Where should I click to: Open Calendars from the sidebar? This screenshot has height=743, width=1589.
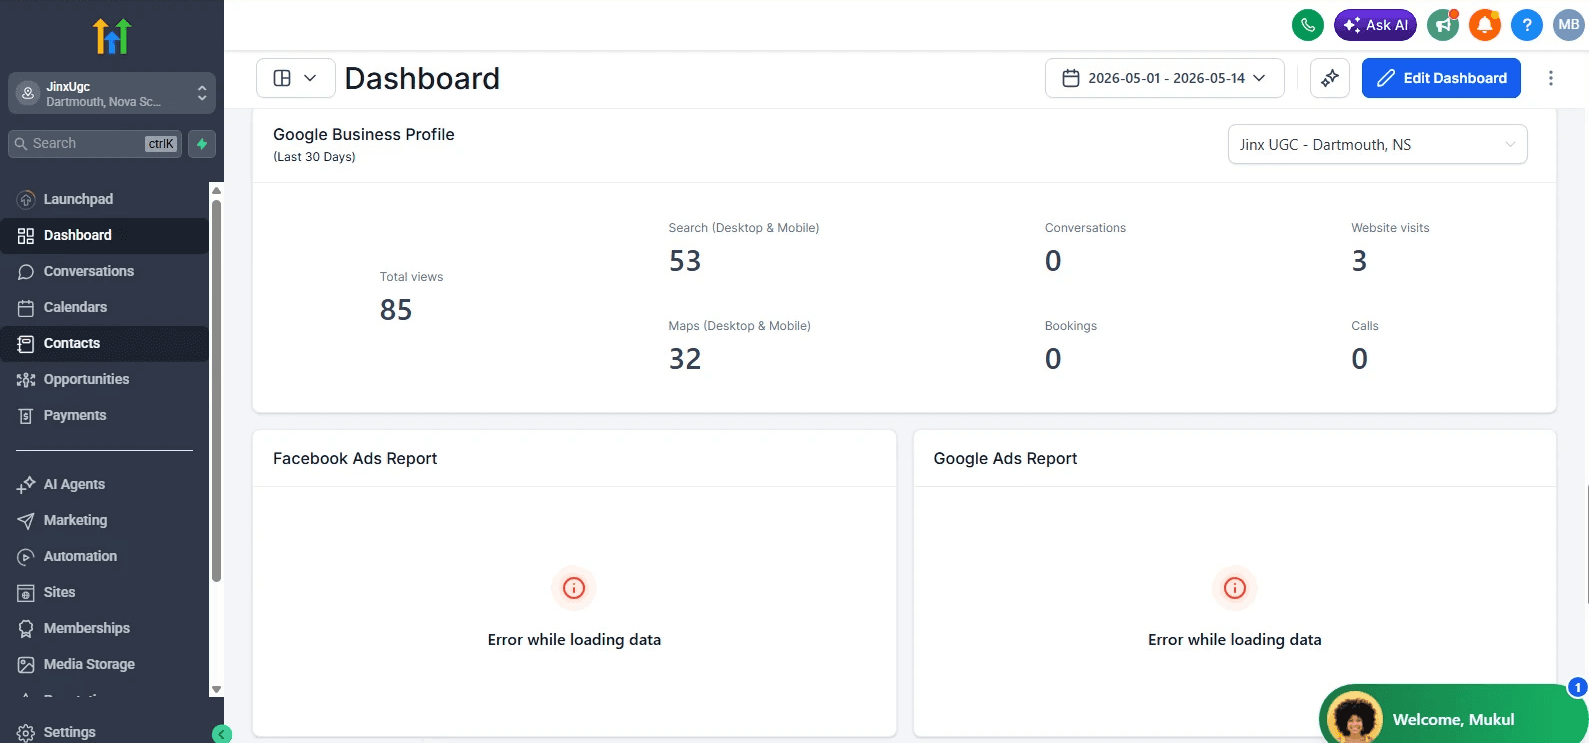[105, 307]
